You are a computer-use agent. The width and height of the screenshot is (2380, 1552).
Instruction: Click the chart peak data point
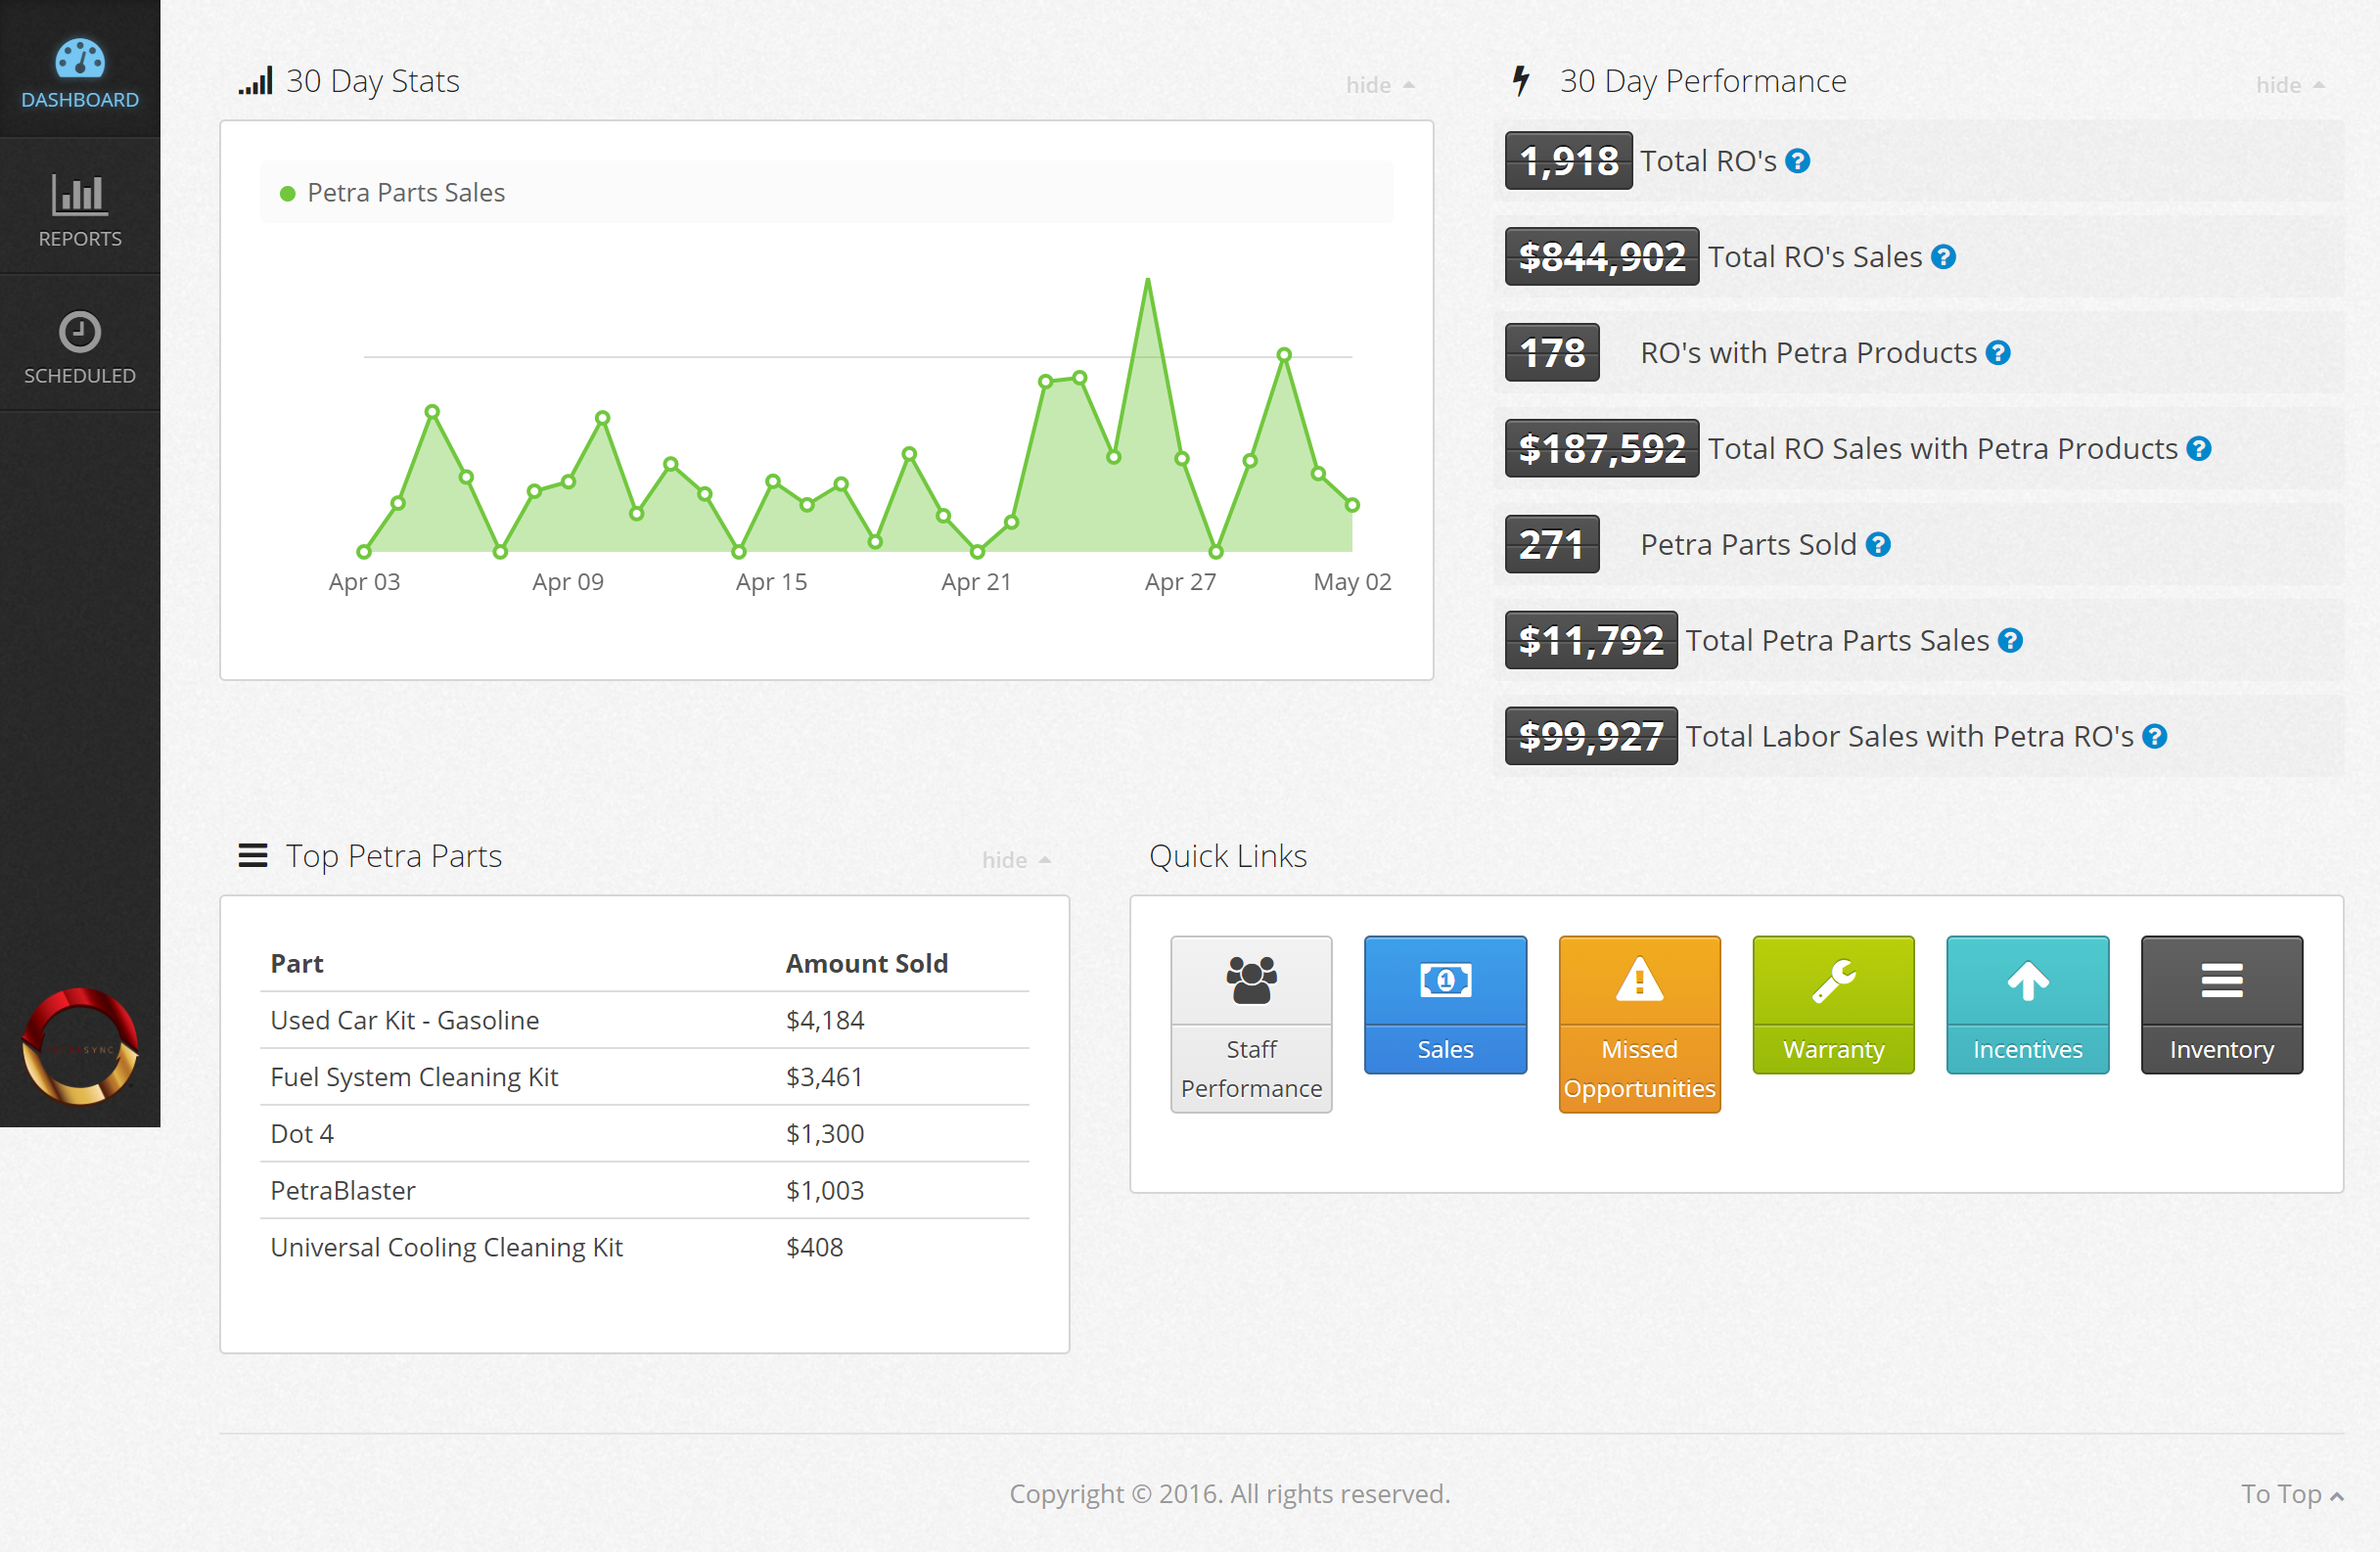coord(1148,281)
